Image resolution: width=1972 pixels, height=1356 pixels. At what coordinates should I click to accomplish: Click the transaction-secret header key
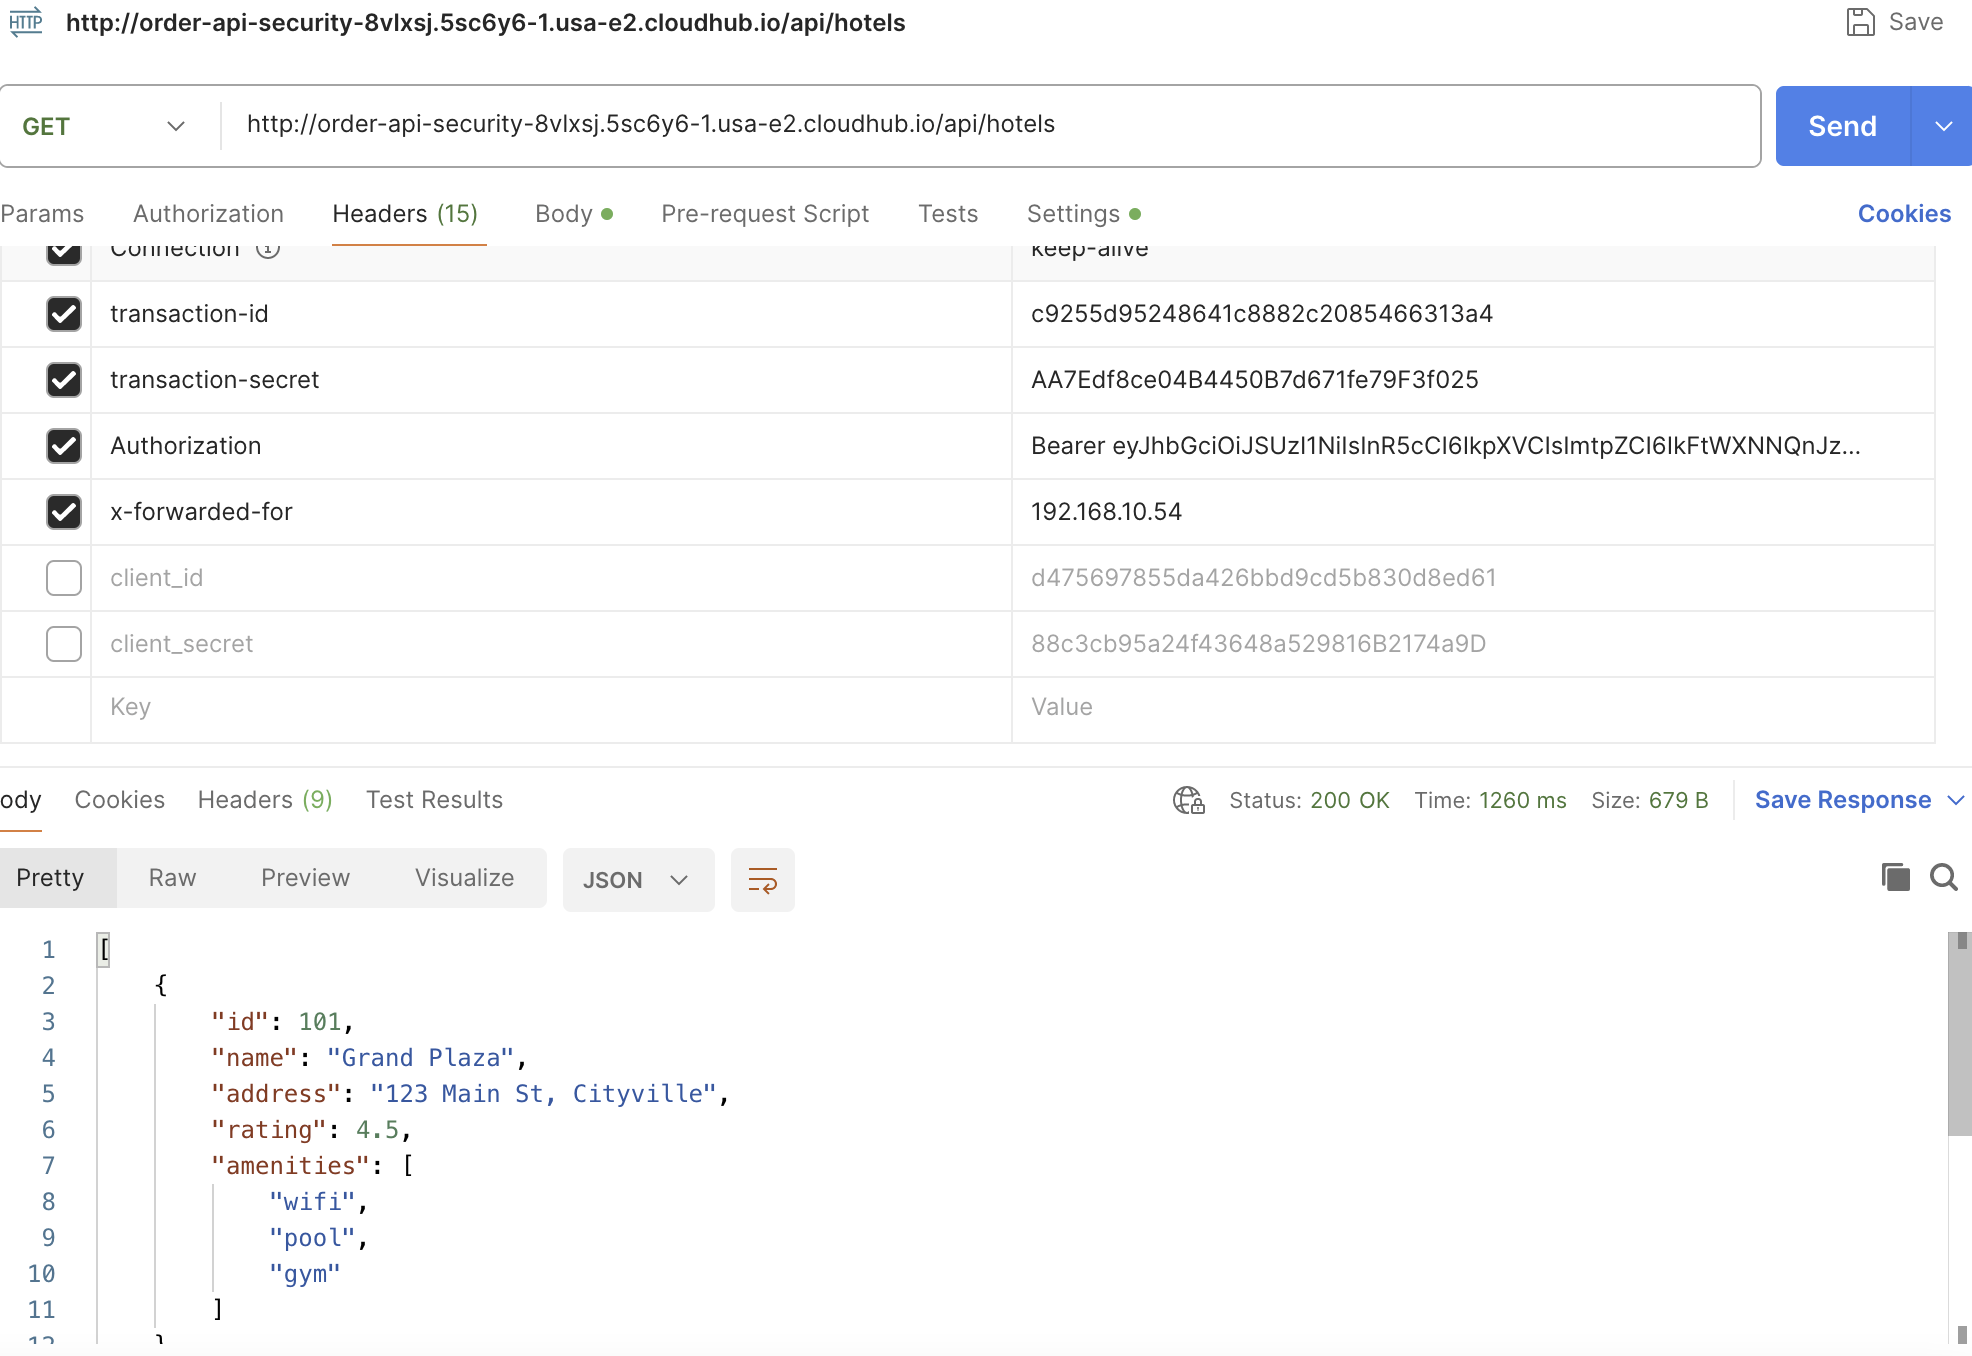click(215, 380)
